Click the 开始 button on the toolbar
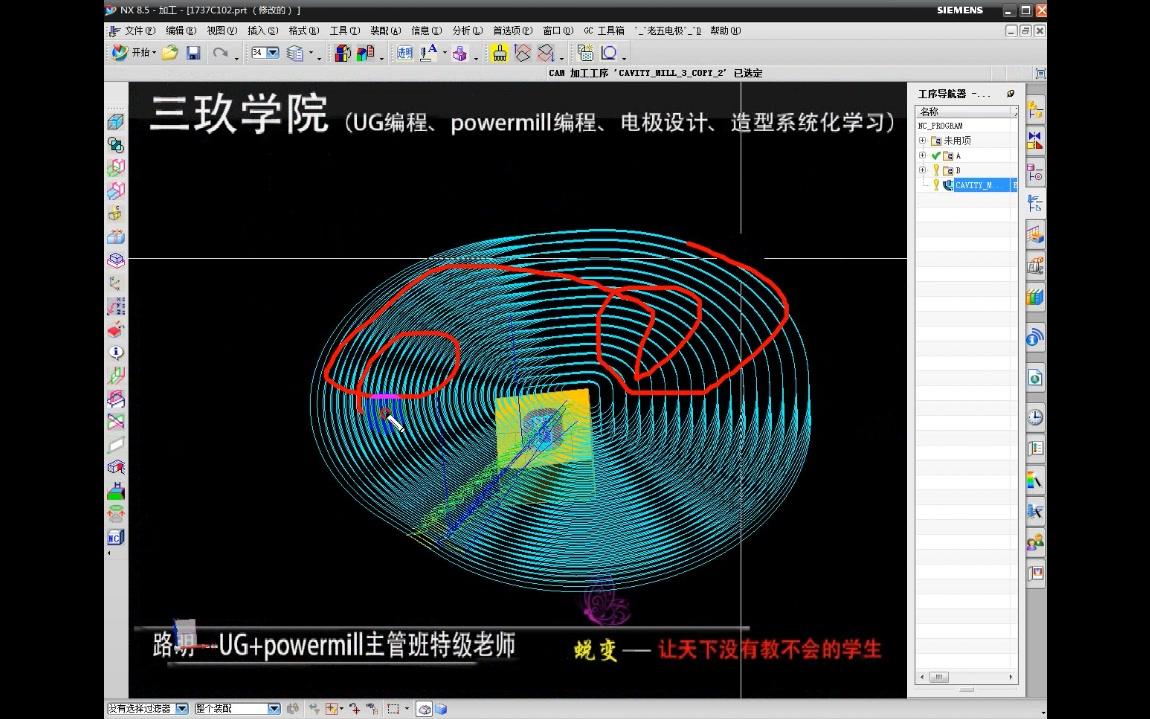This screenshot has height=719, width=1150. pyautogui.click(x=138, y=52)
